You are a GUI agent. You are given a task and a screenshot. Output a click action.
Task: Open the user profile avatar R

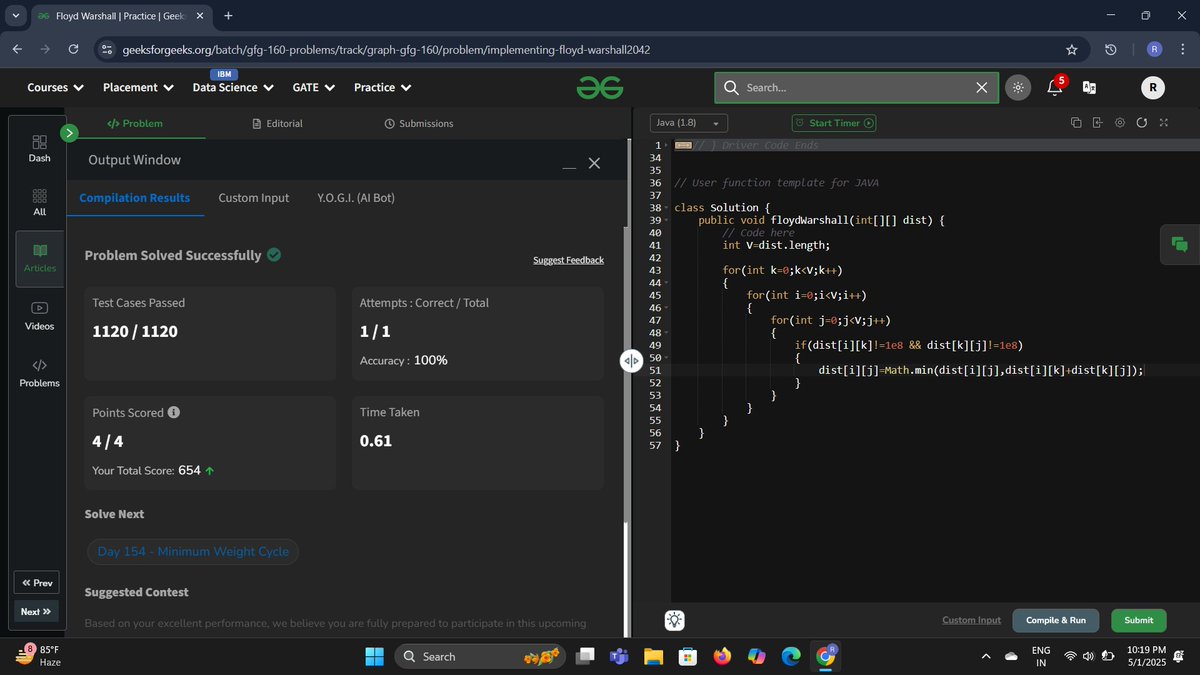[1153, 88]
